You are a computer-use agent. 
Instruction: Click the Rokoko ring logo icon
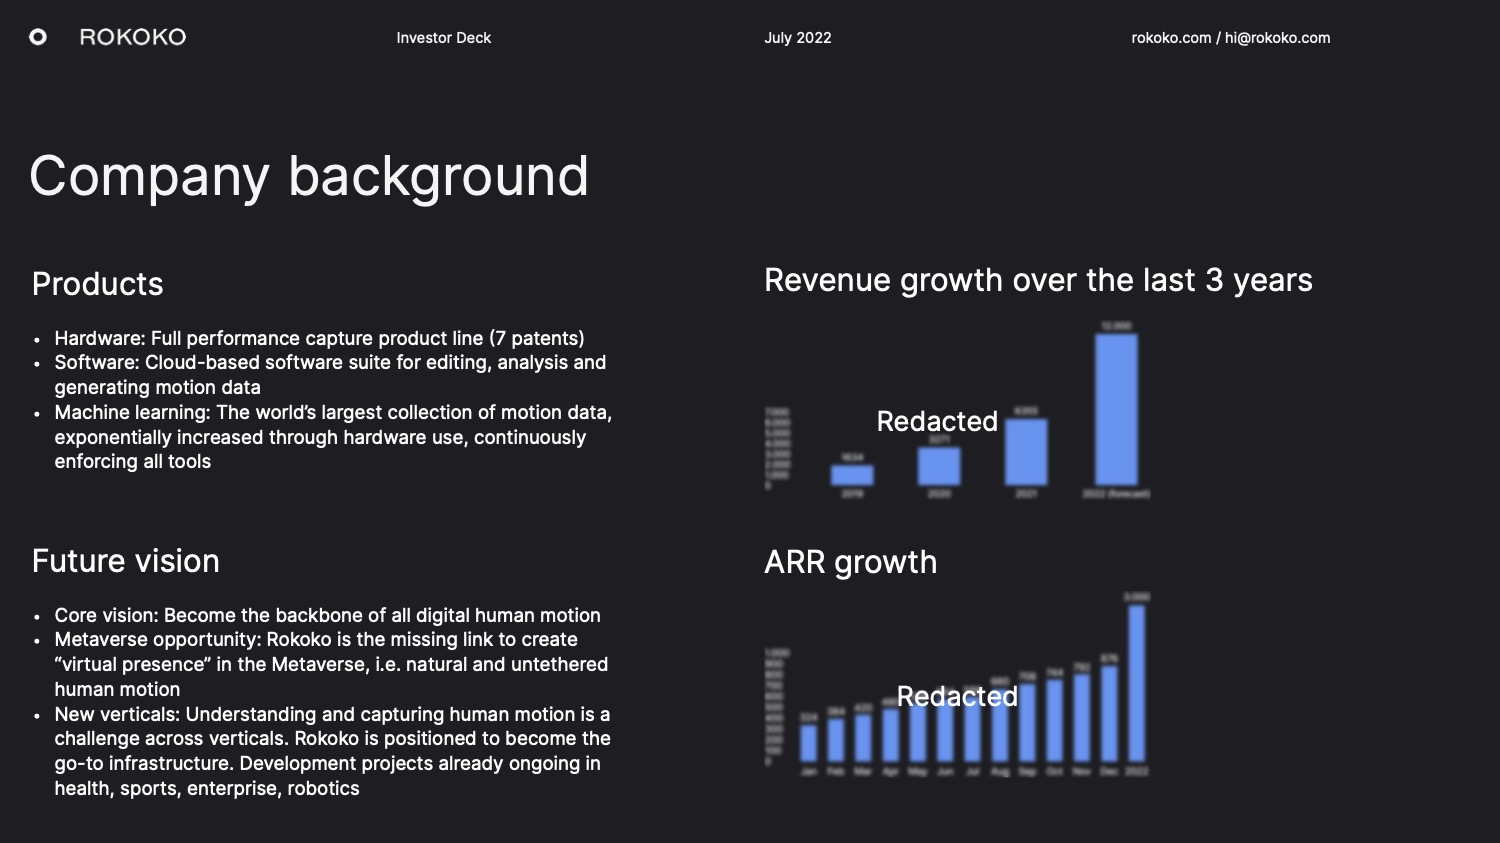(38, 37)
